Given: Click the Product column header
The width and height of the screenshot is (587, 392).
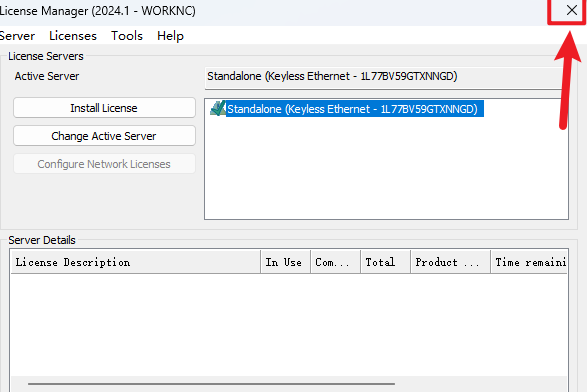Looking at the screenshot, I should click(451, 262).
